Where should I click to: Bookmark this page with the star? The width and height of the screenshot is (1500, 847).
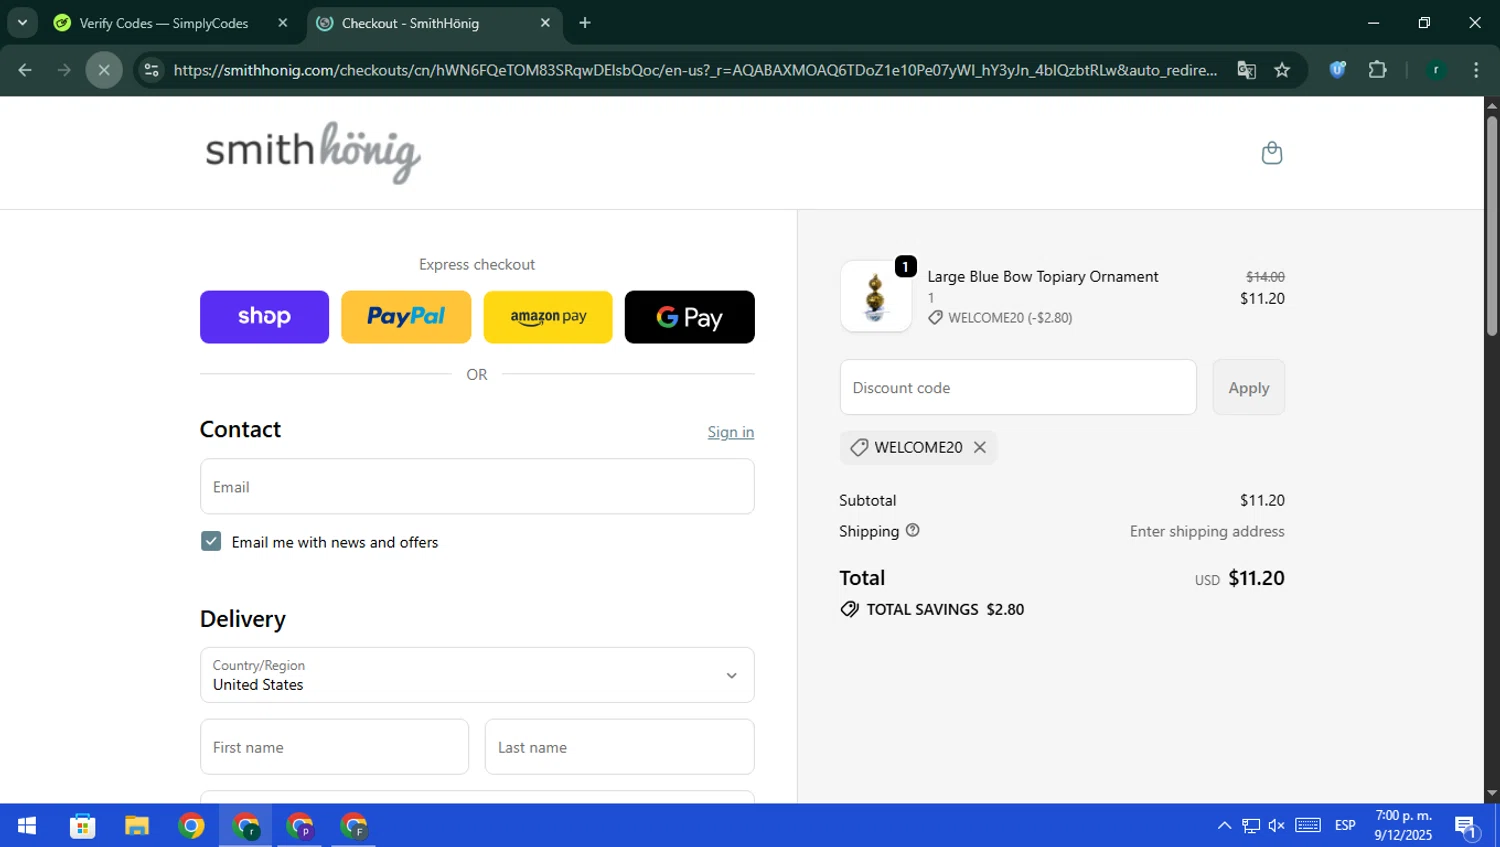pos(1282,70)
